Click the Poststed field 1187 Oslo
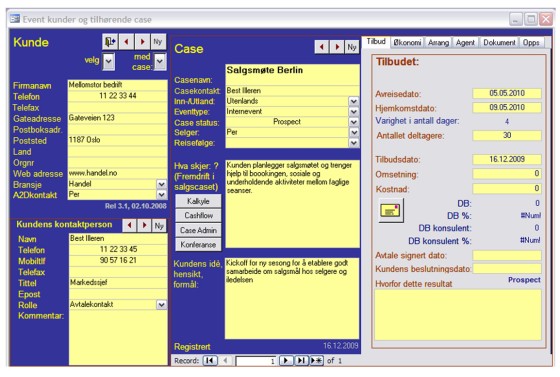560x377 pixels. coord(118,140)
